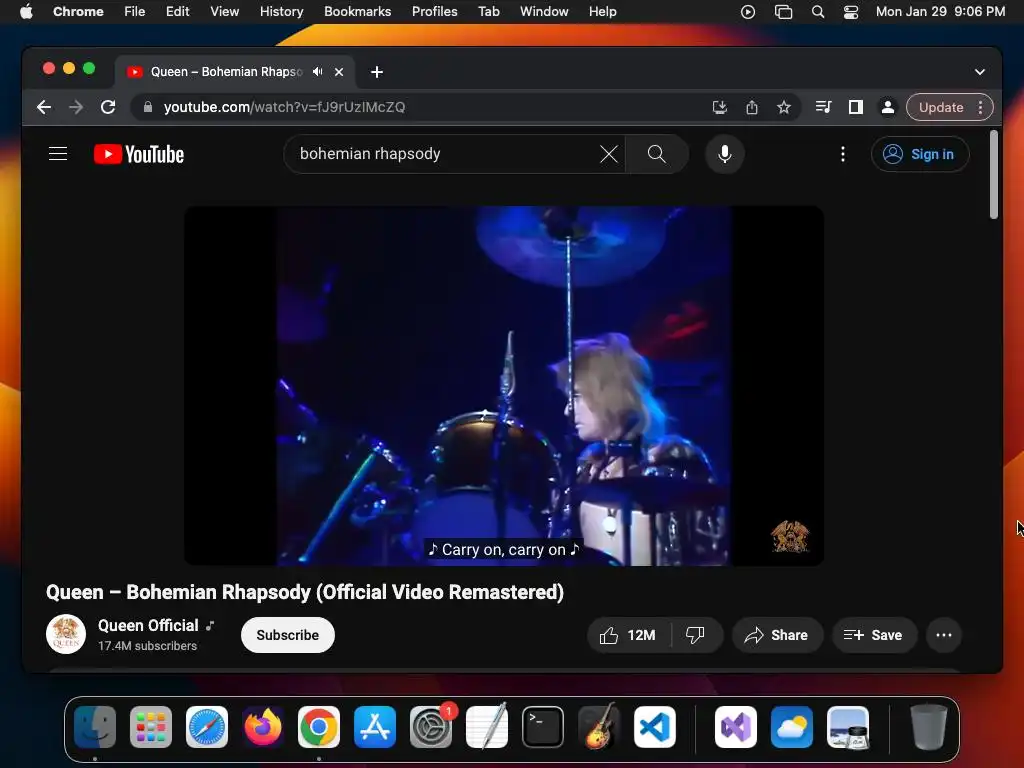Select the Queen Bohemian Rhapsody tab
The height and width of the screenshot is (768, 1024).
pos(225,72)
